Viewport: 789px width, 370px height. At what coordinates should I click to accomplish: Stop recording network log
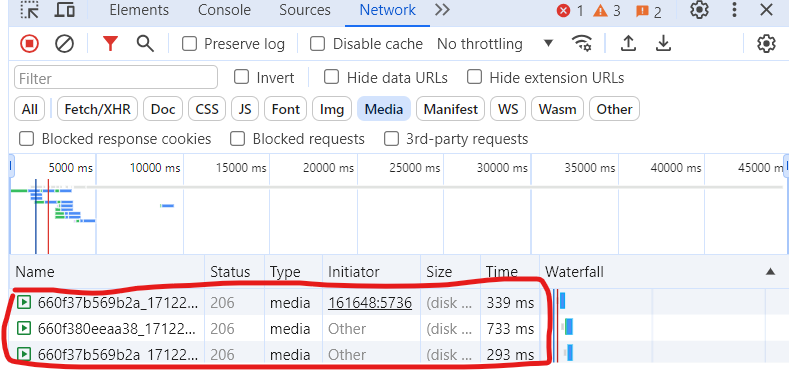[x=29, y=44]
